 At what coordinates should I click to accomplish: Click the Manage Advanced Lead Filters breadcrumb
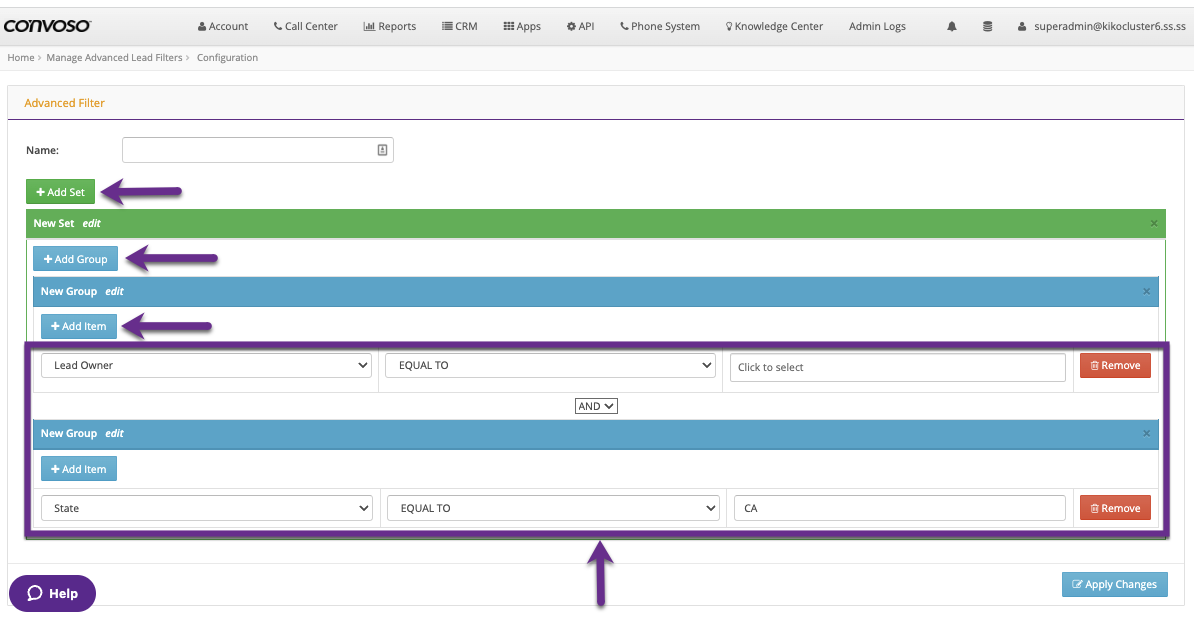(x=114, y=58)
